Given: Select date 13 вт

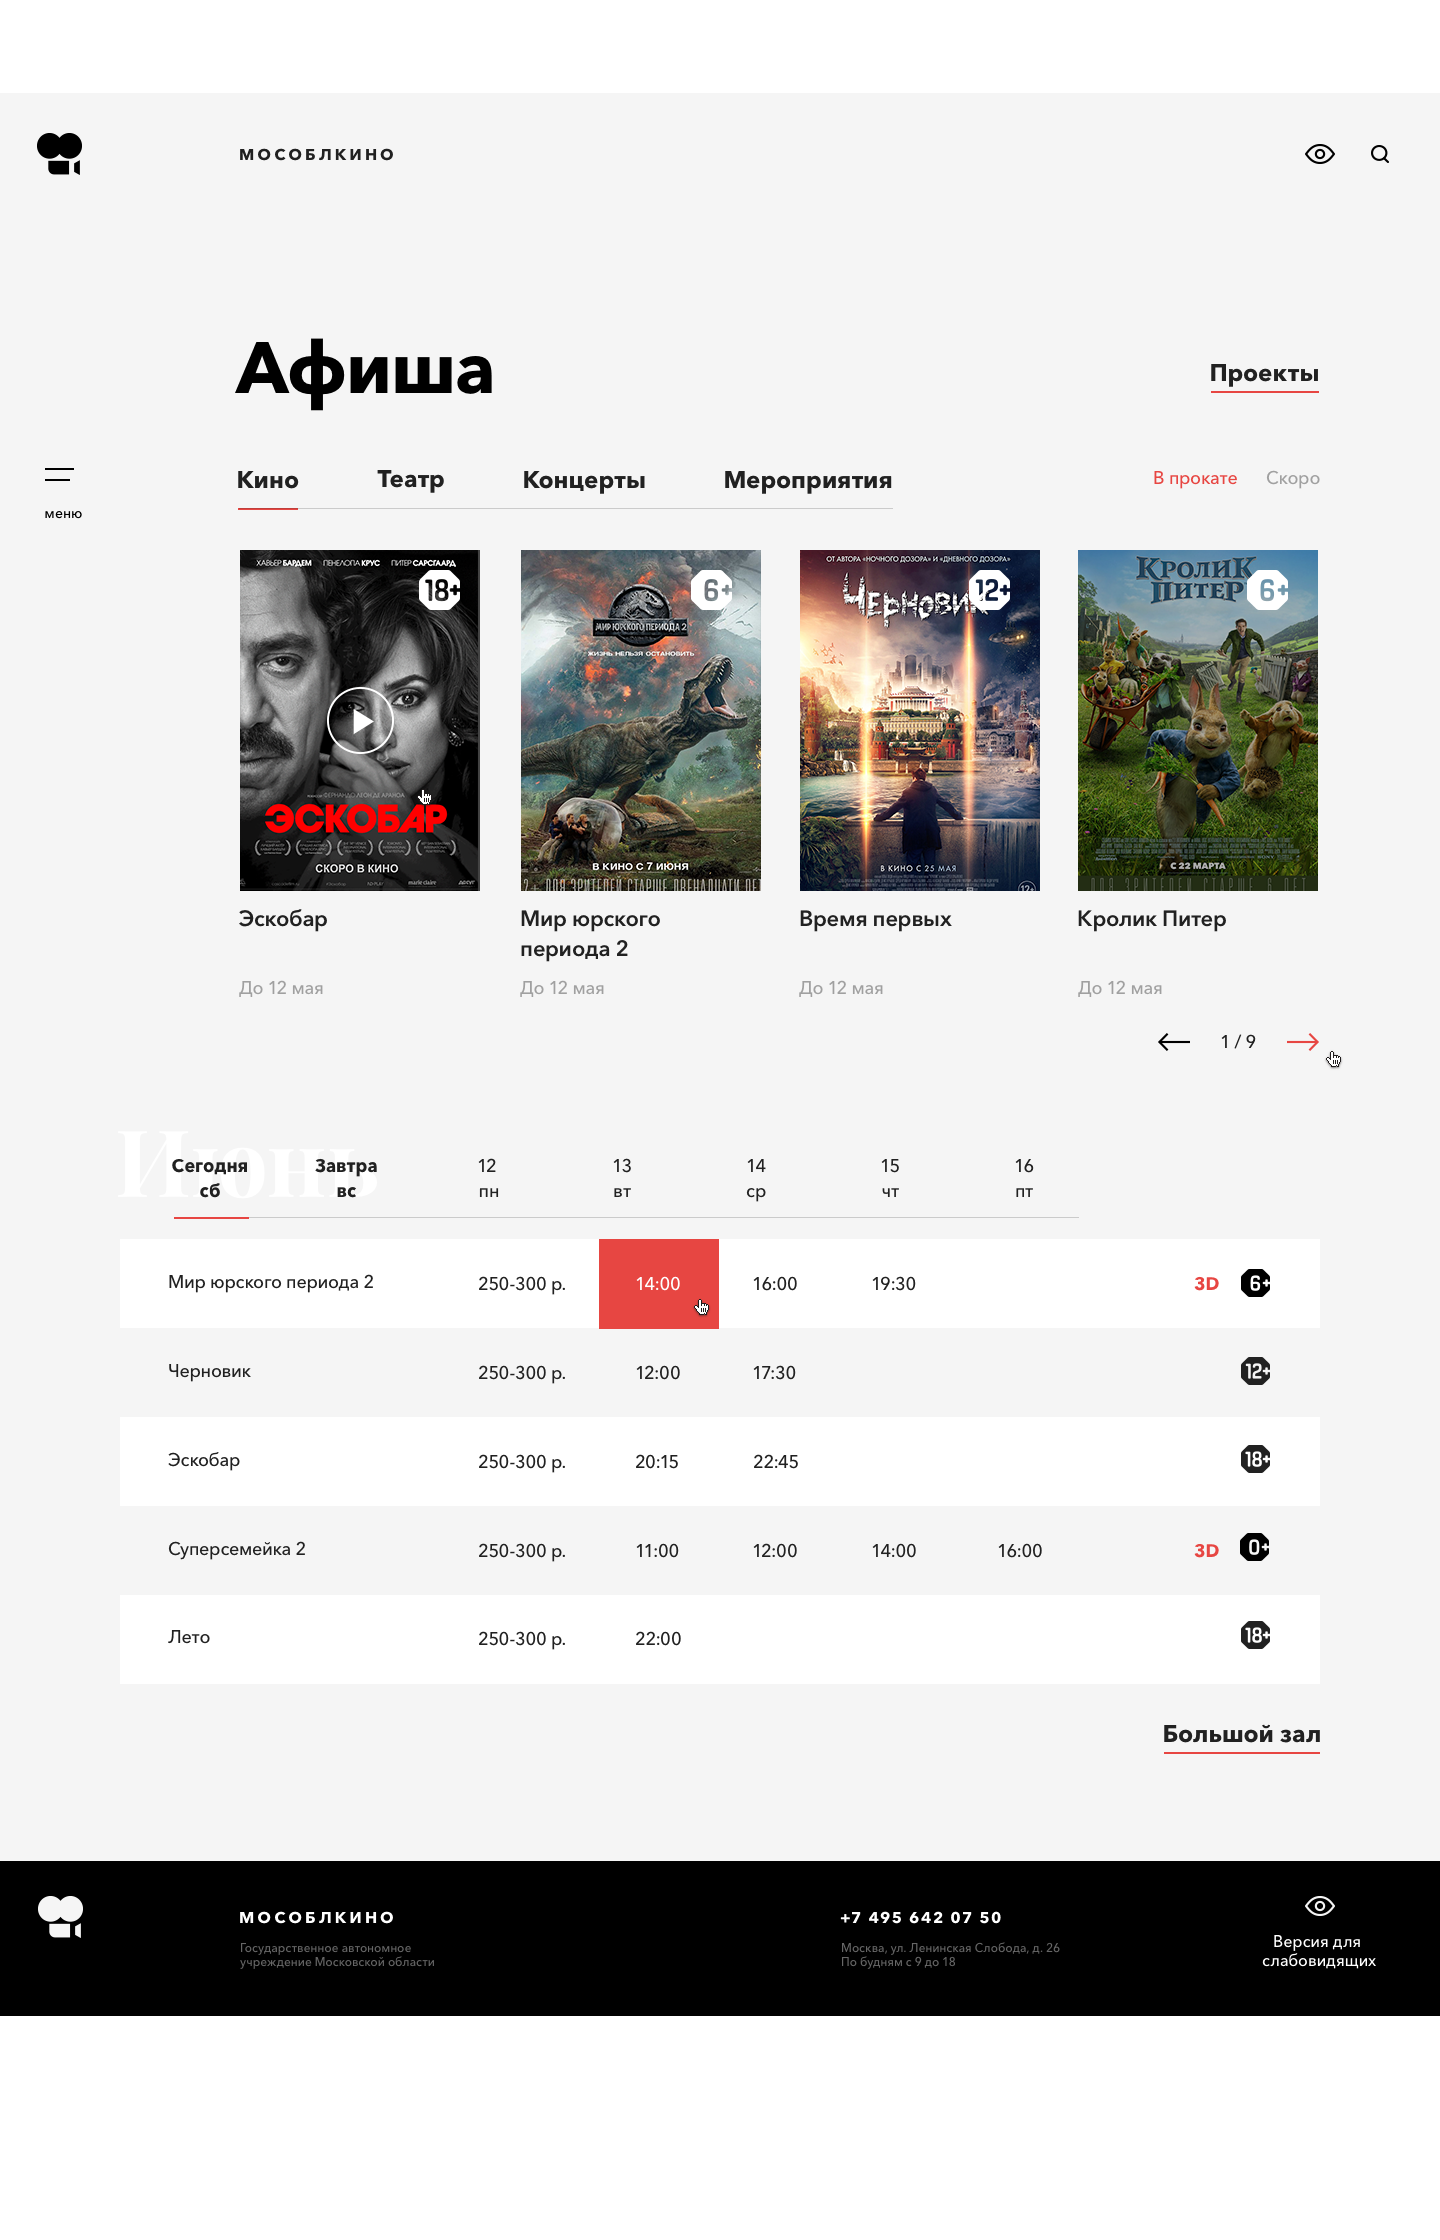Looking at the screenshot, I should click(x=622, y=1178).
